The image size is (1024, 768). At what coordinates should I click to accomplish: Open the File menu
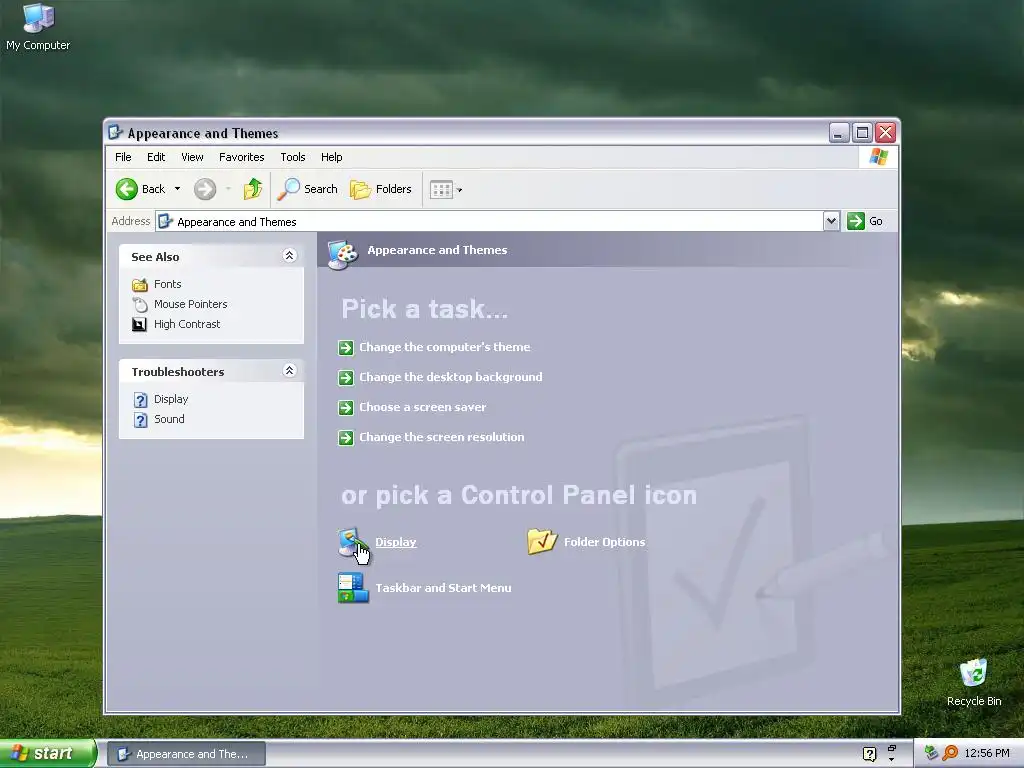coord(123,157)
